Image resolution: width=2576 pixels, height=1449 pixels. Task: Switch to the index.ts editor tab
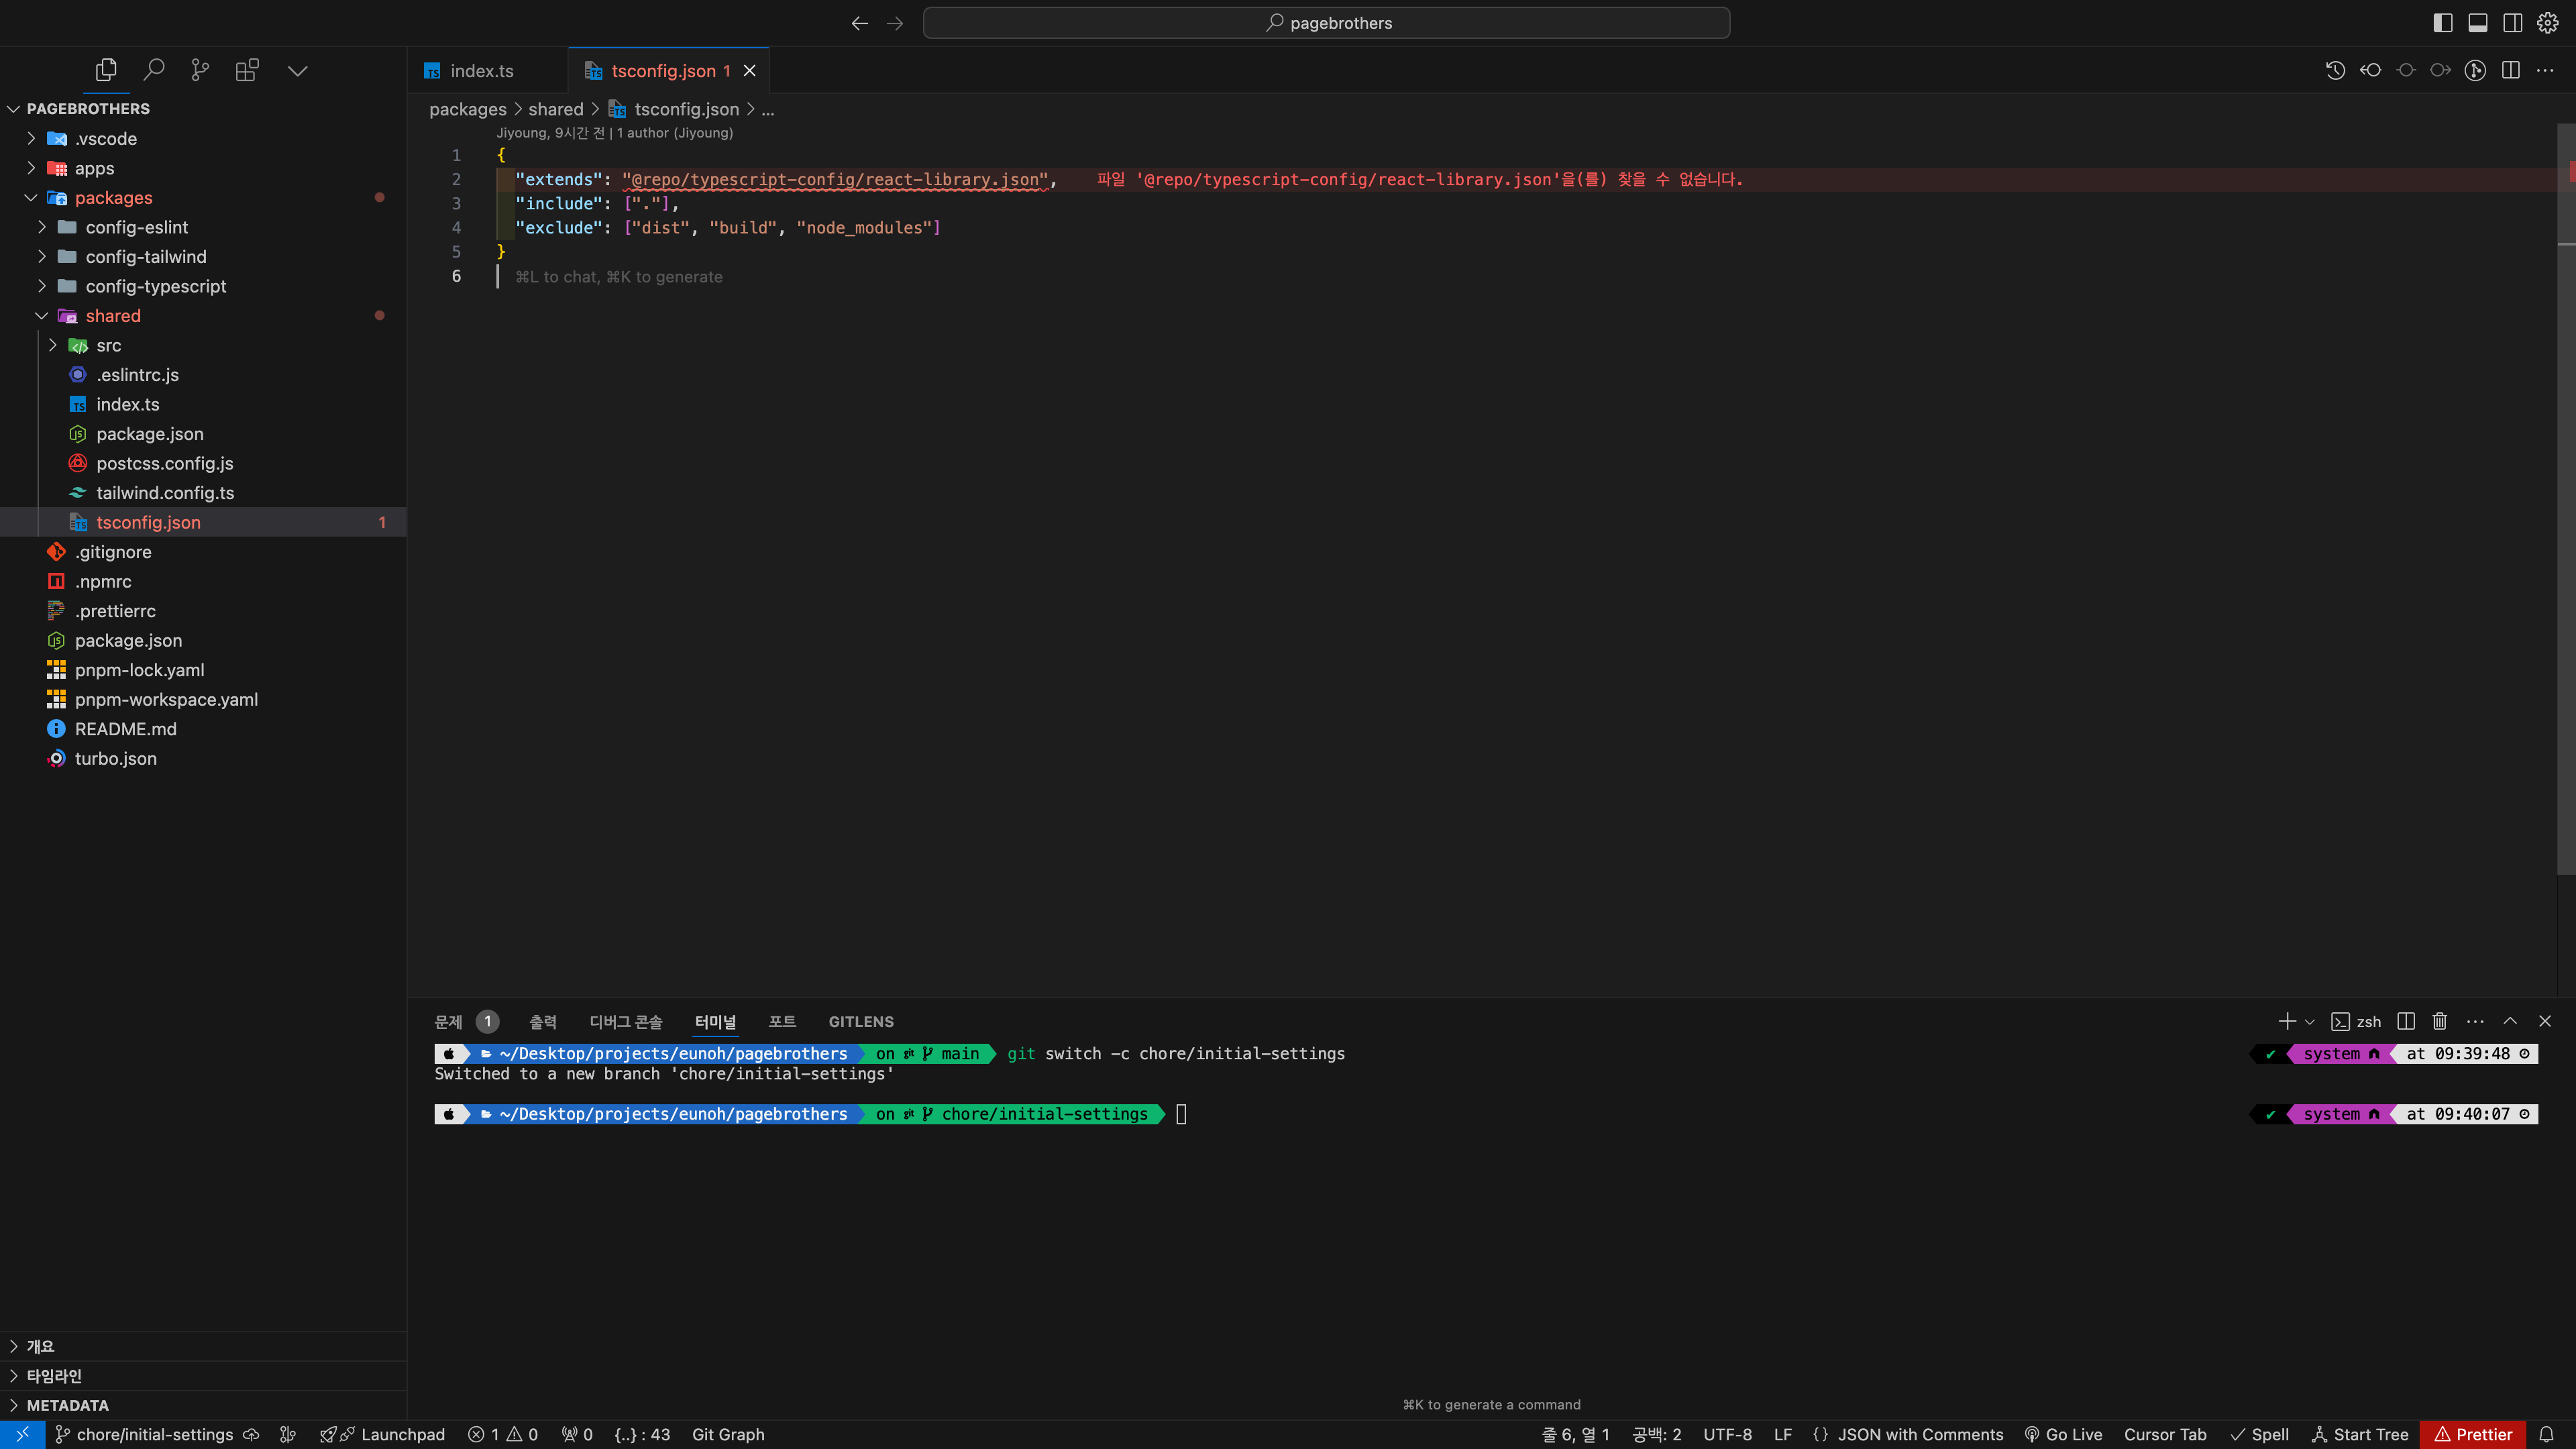(481, 71)
